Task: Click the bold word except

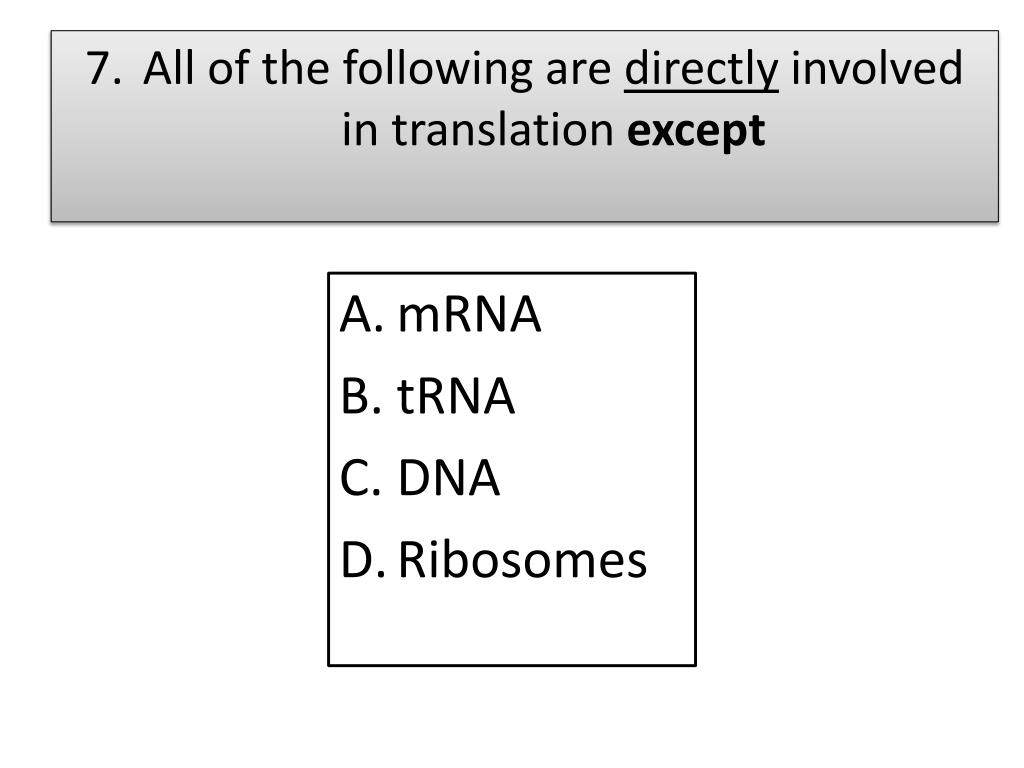Action: 696,131
